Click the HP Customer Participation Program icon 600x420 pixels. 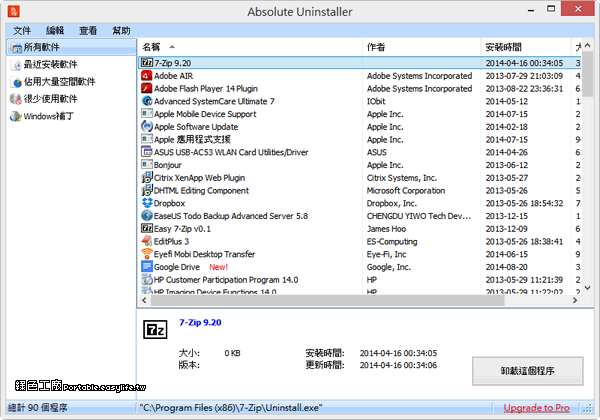(x=147, y=279)
